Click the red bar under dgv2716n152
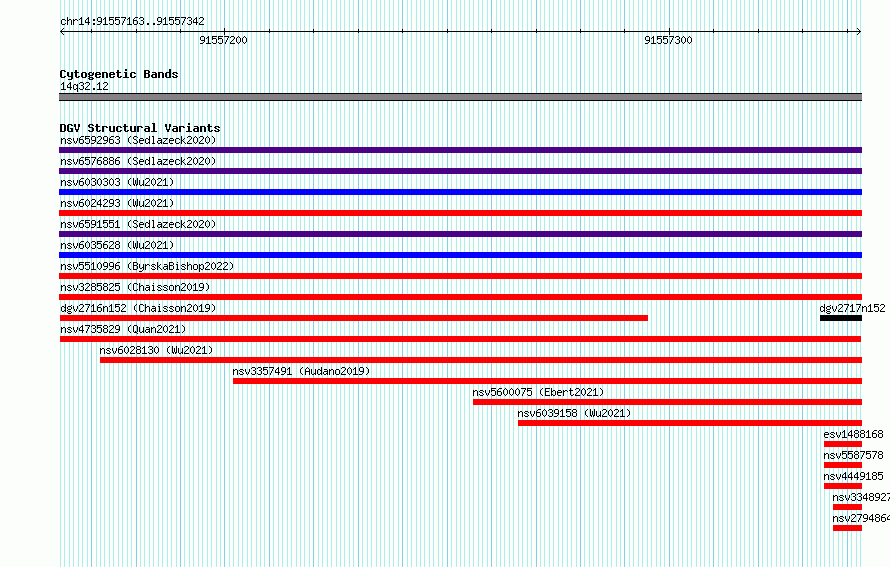 click(x=354, y=318)
